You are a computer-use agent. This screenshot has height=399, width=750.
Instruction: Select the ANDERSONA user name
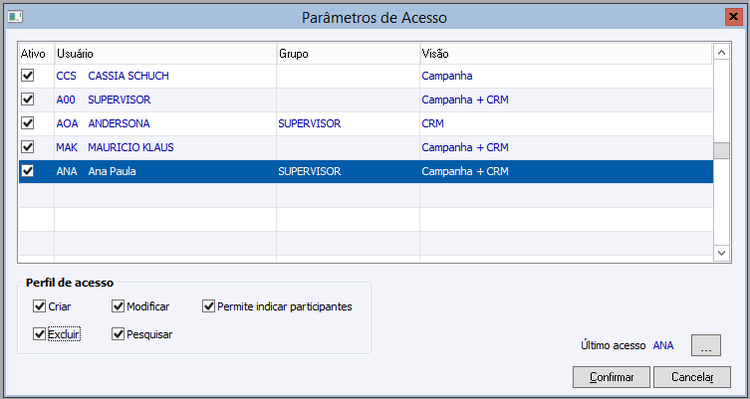coord(119,123)
